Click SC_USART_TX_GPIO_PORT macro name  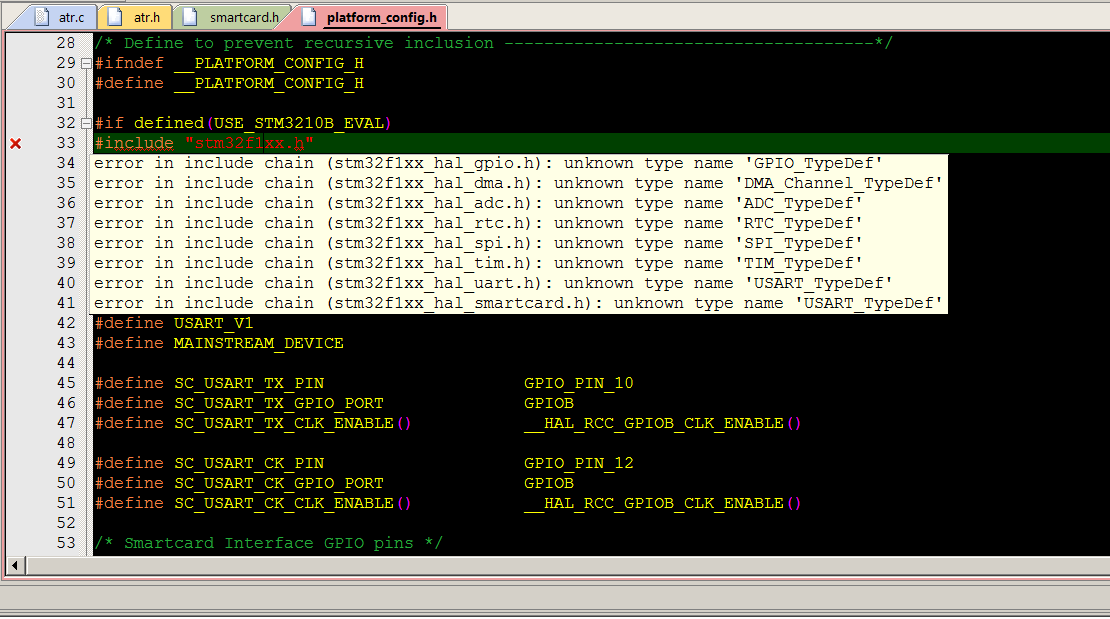pos(279,403)
